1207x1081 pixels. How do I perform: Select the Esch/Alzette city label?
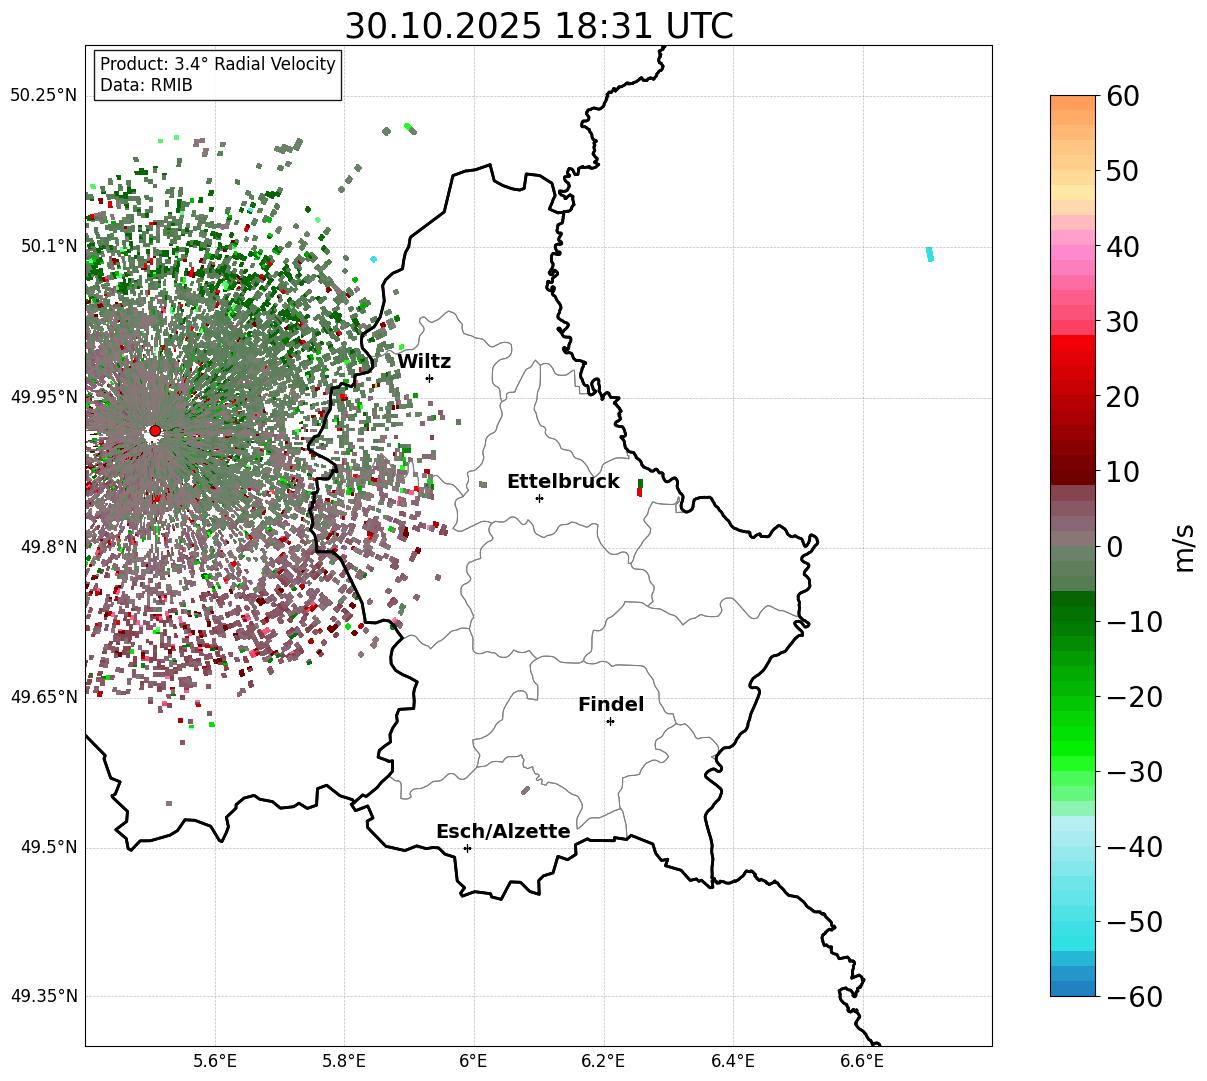503,832
